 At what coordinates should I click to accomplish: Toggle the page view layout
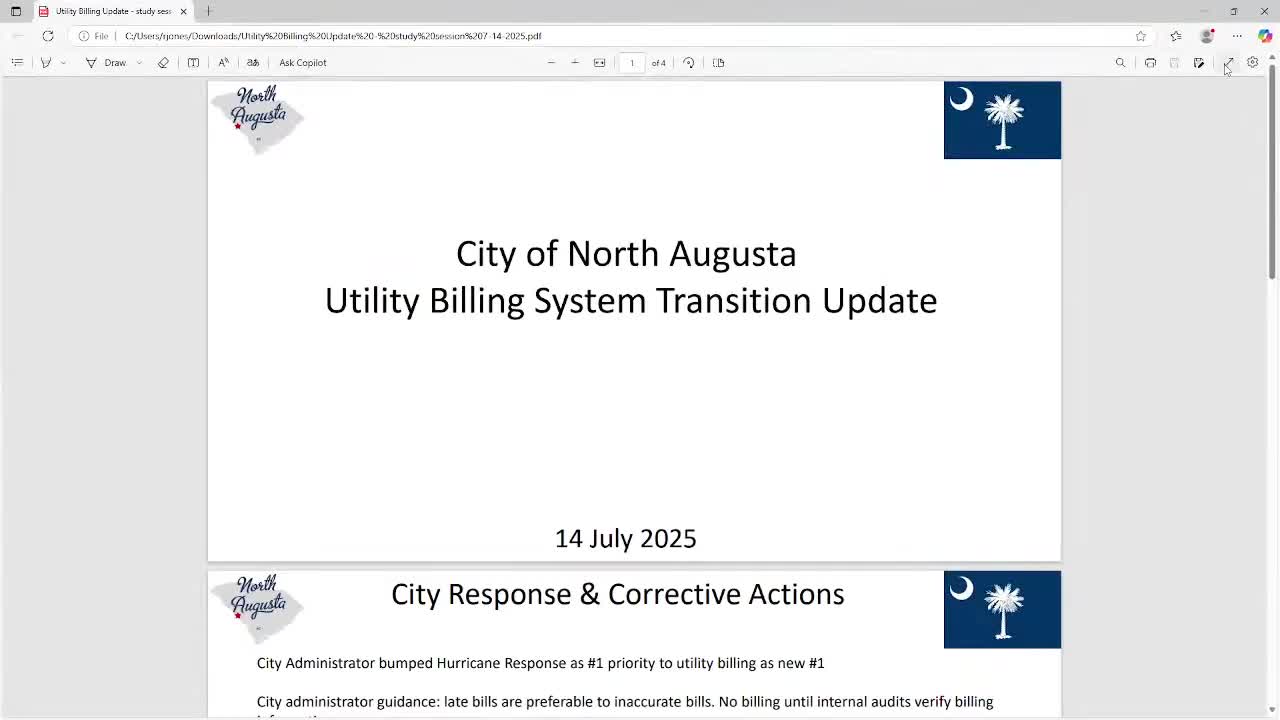point(718,62)
